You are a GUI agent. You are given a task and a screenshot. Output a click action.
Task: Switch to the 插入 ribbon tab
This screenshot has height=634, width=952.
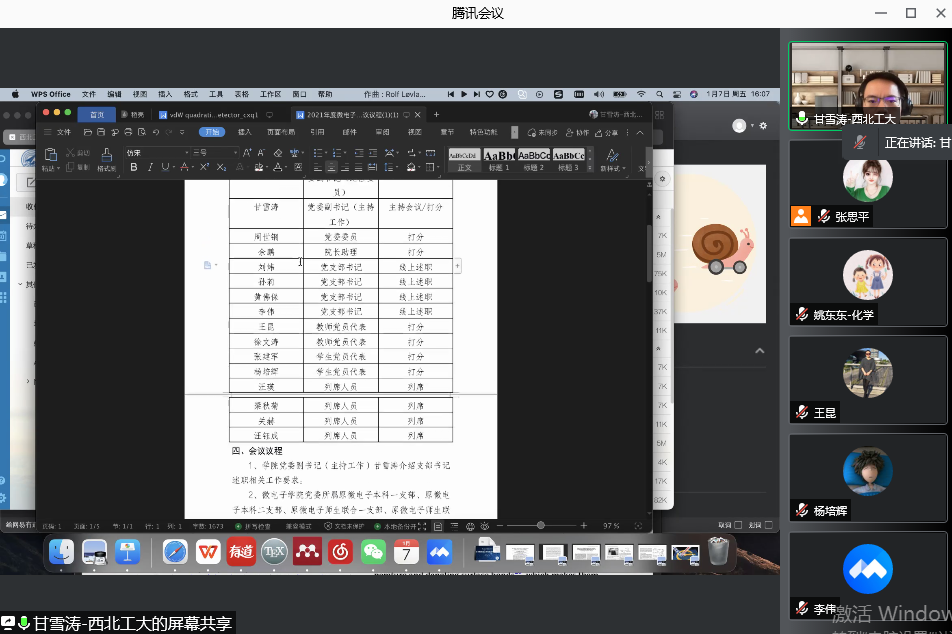[x=244, y=131]
